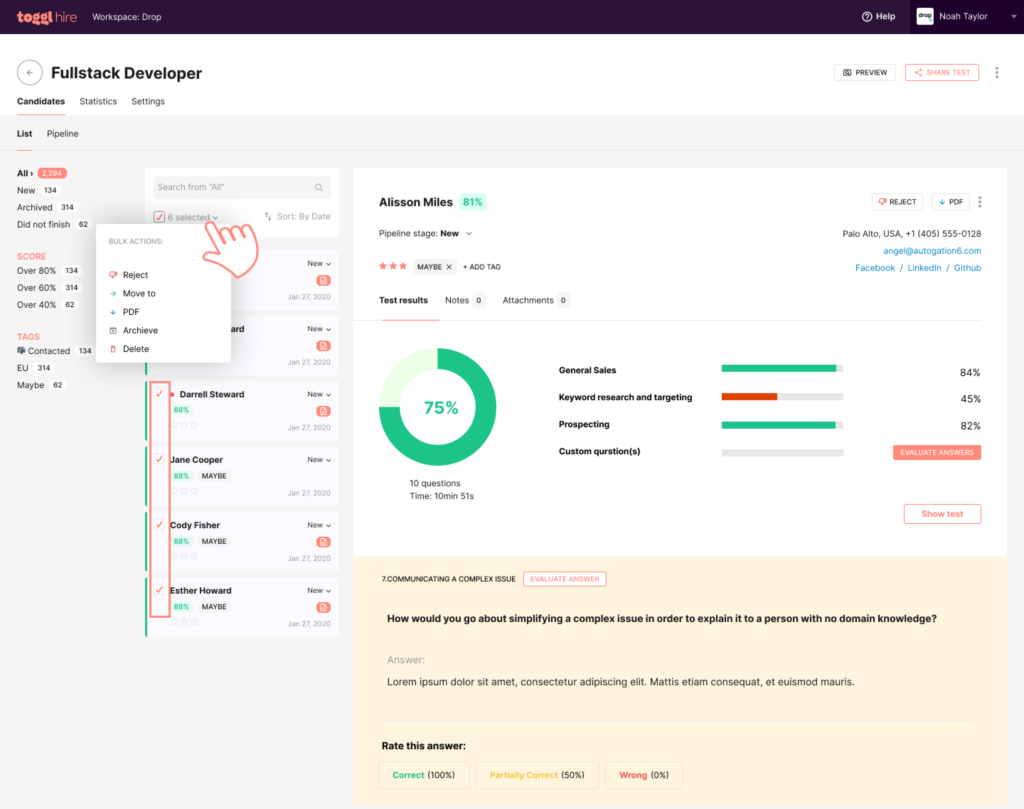
Task: Choose Move to in bulk actions menu
Action: pyautogui.click(x=139, y=294)
